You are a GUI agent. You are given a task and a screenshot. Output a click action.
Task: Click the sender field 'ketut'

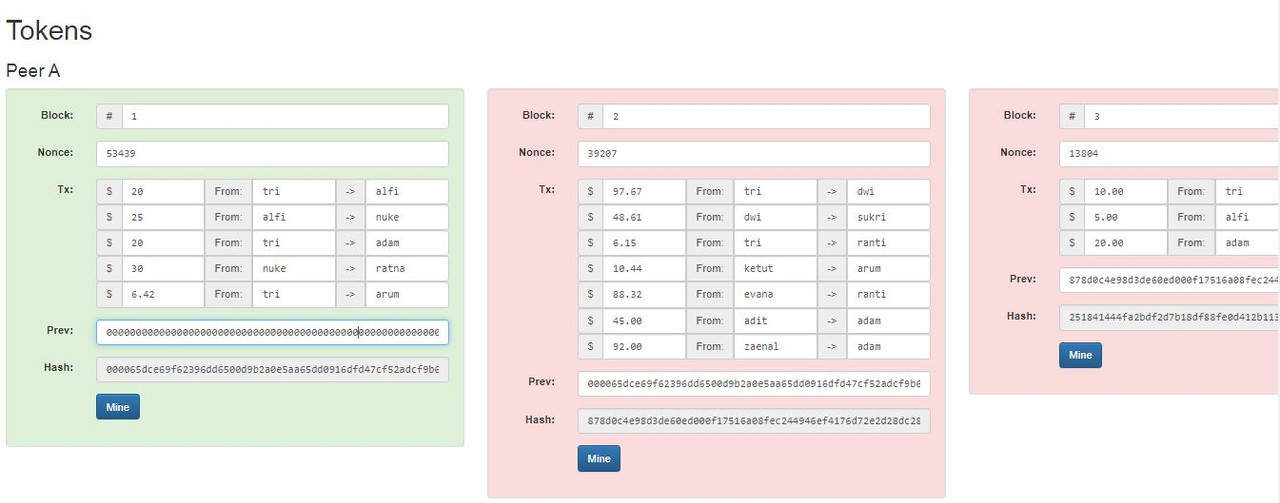click(x=775, y=268)
